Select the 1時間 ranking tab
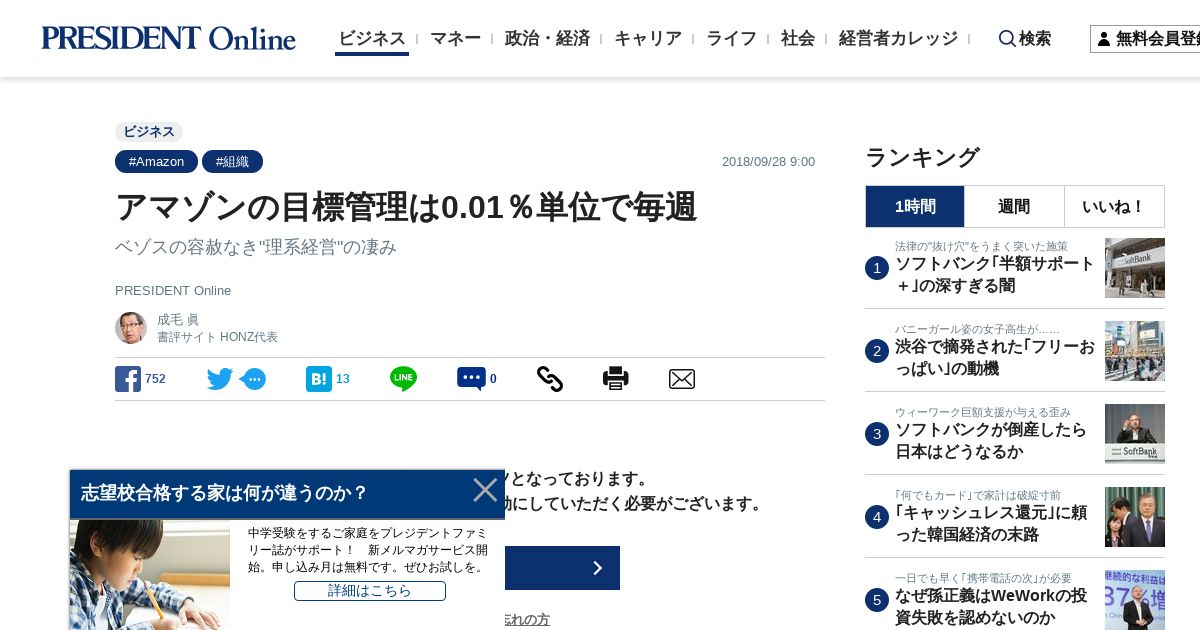The width and height of the screenshot is (1200, 630). (x=915, y=206)
